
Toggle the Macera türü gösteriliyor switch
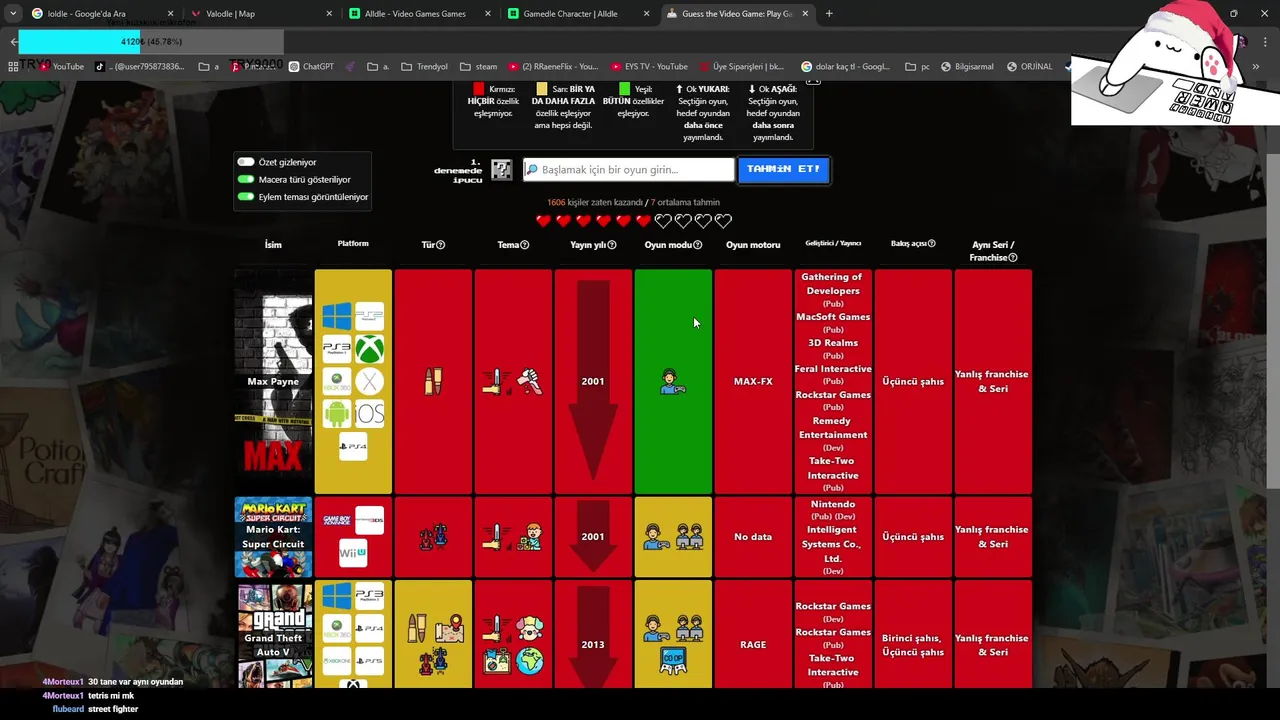point(246,180)
